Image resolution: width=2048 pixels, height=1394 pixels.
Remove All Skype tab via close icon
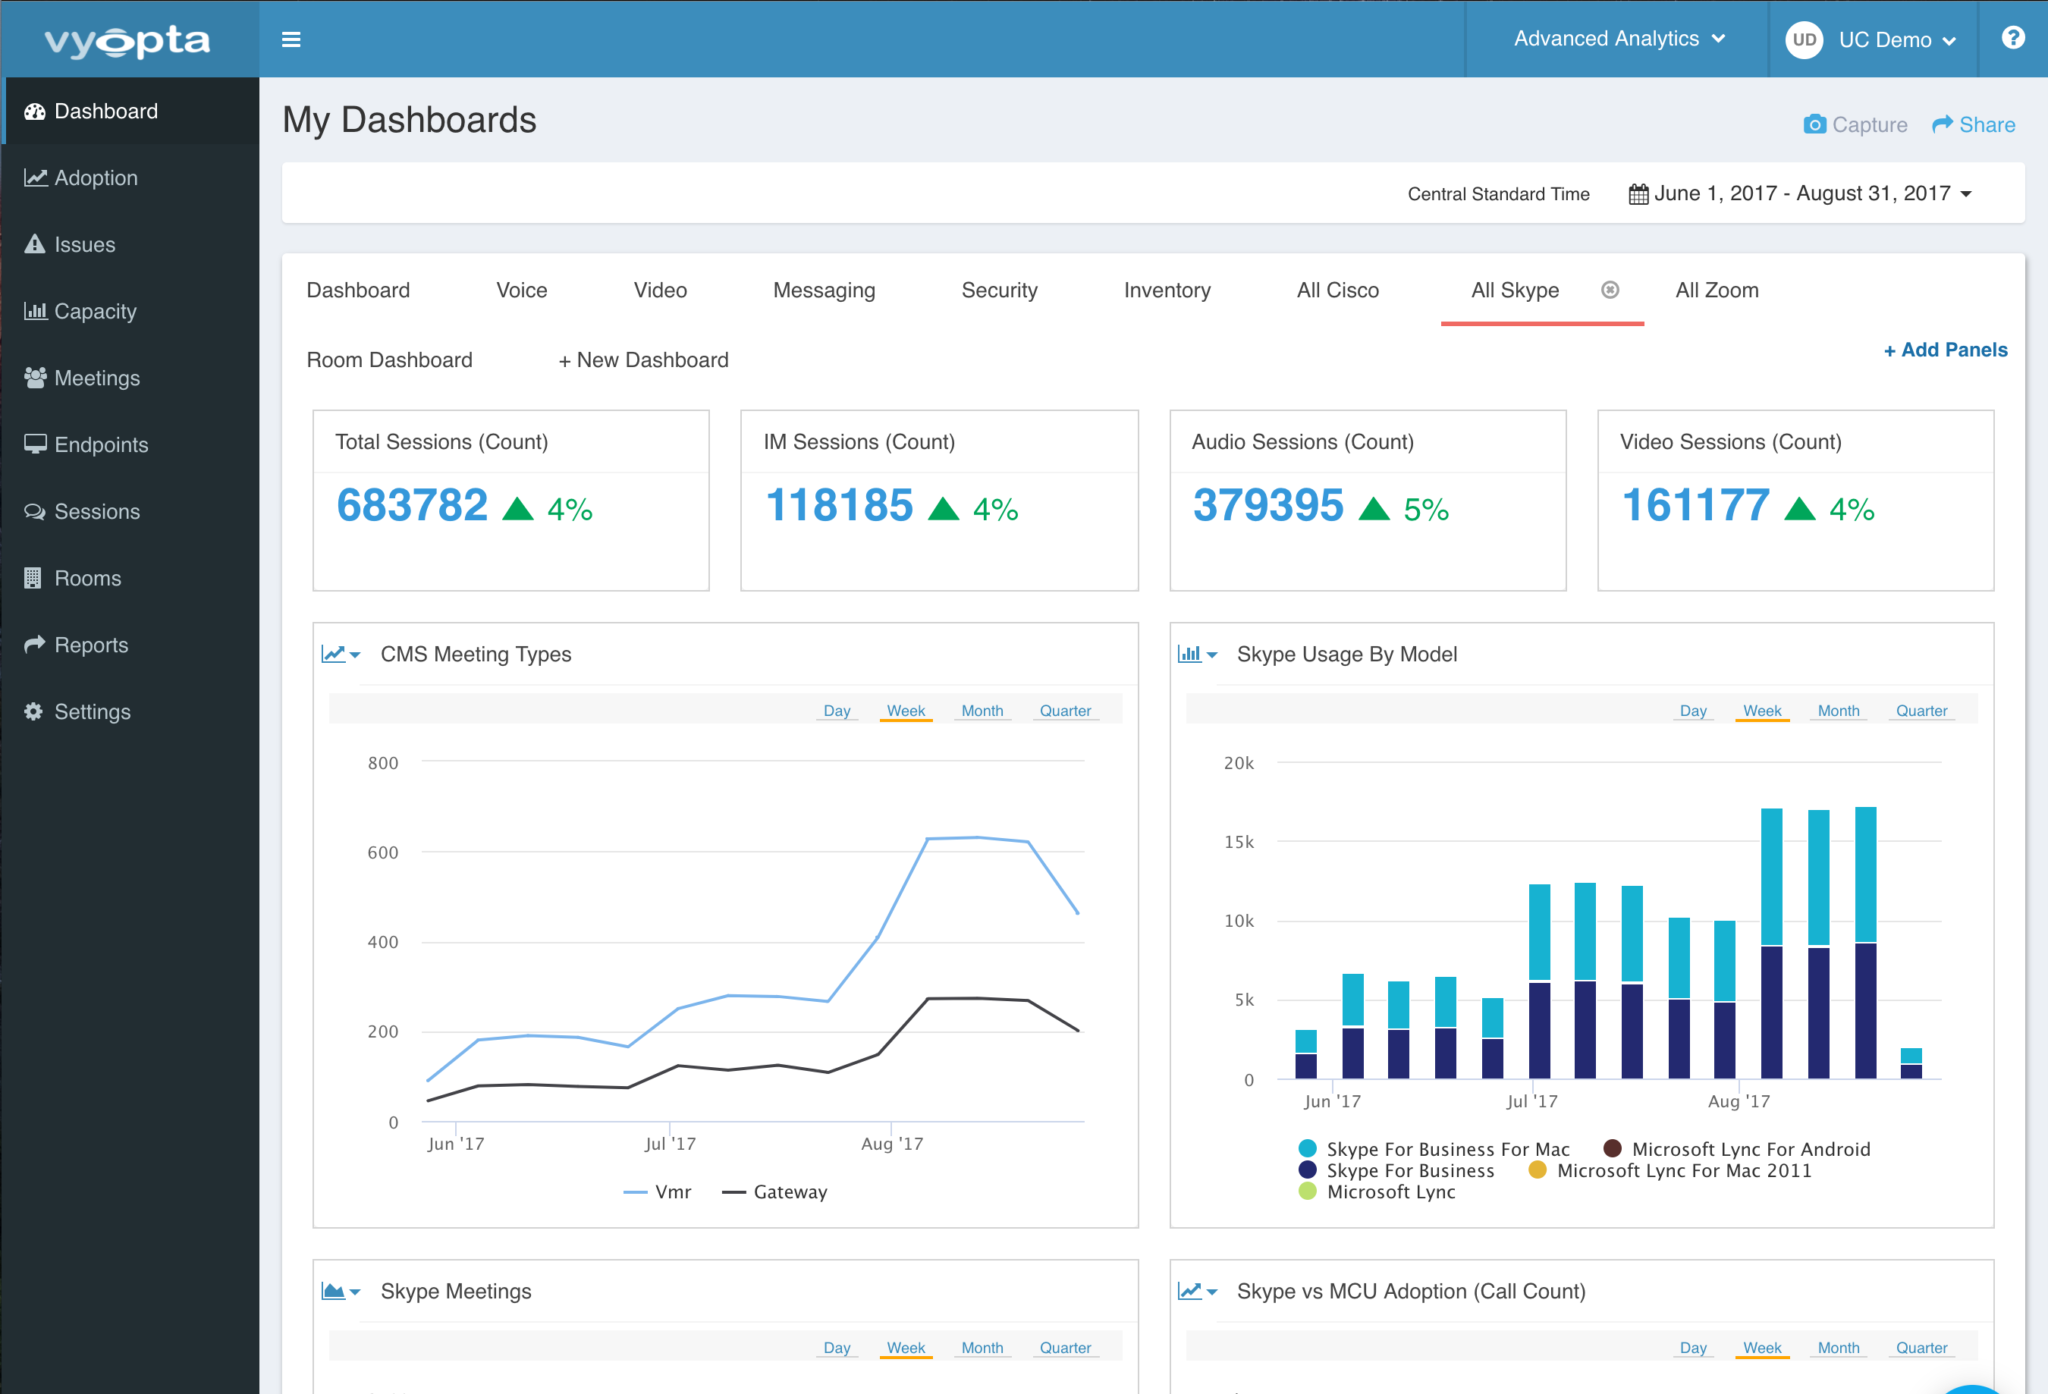pos(1610,290)
